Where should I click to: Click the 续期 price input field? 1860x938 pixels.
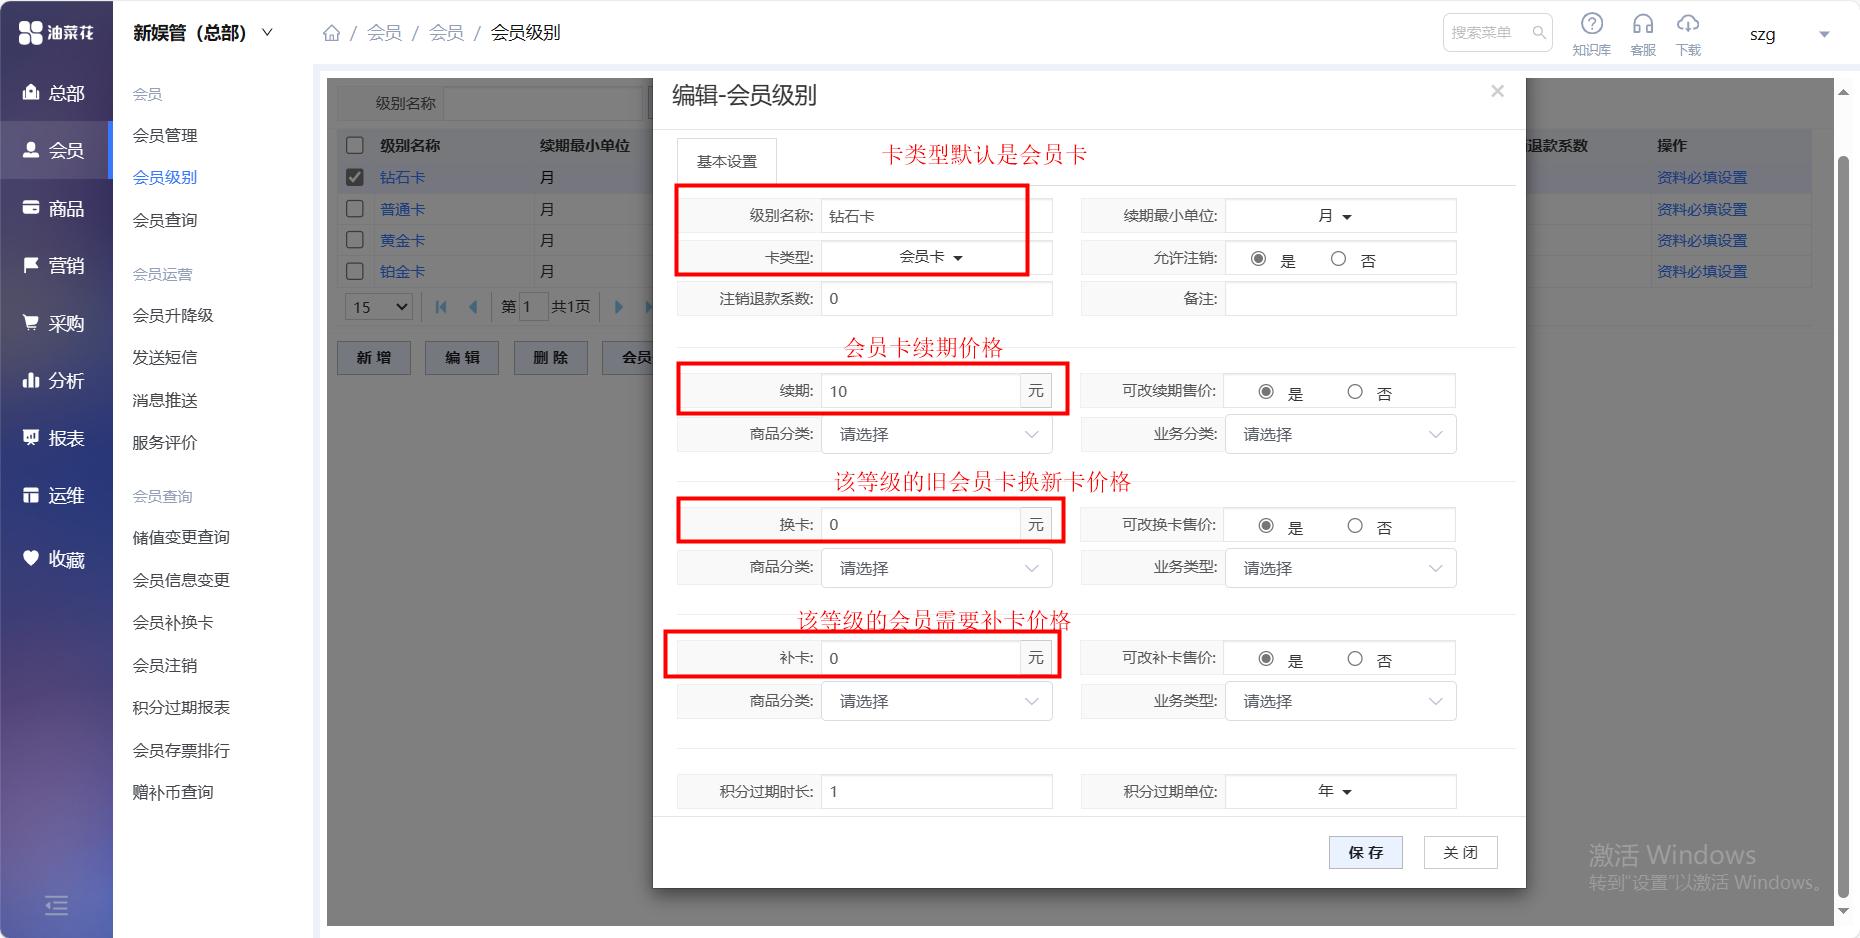[920, 391]
